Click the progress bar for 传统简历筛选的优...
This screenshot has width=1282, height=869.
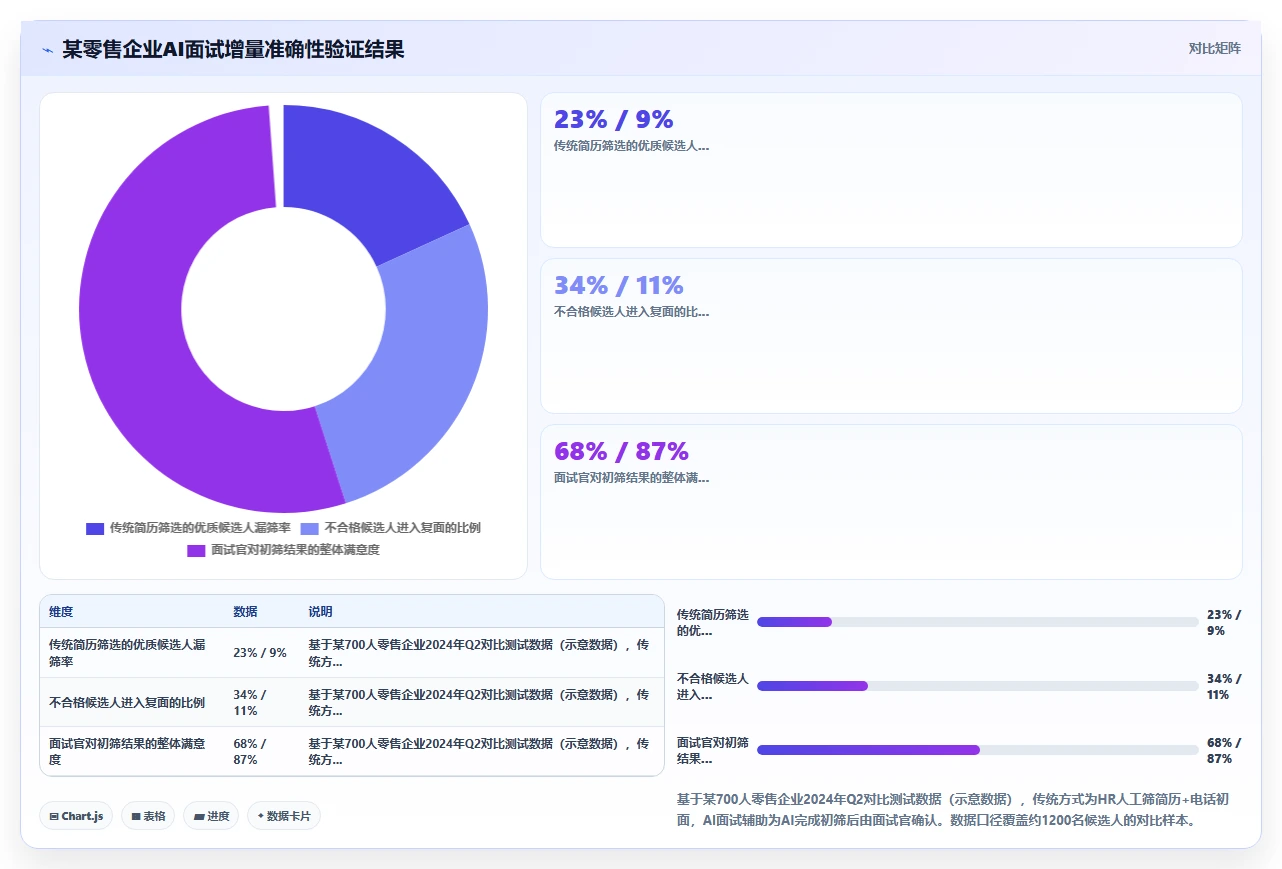click(x=977, y=622)
